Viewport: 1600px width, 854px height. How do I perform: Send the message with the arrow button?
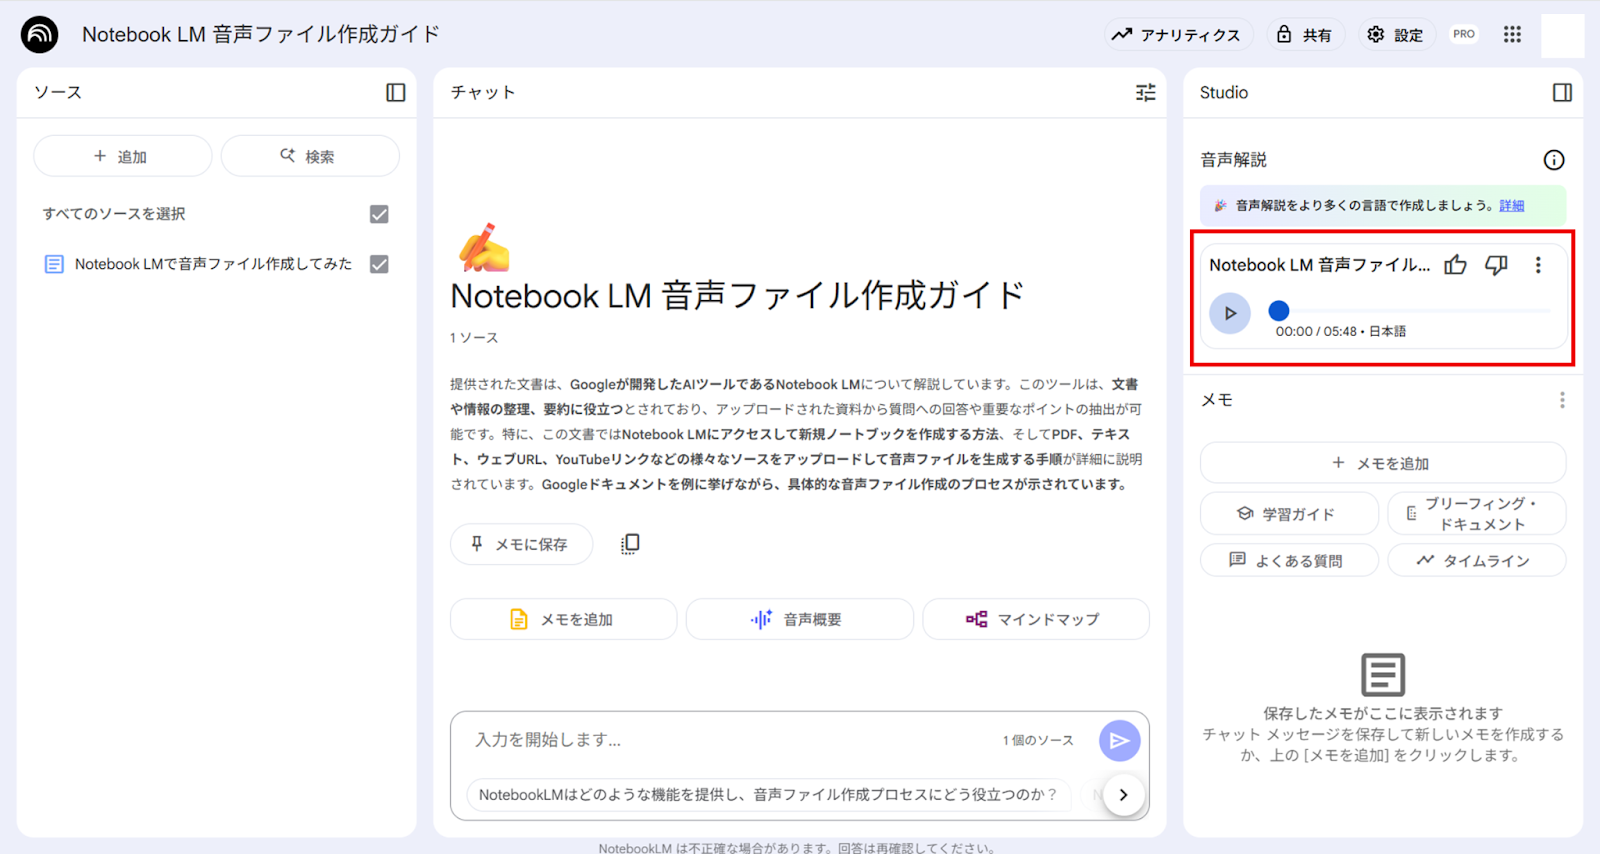tap(1120, 741)
